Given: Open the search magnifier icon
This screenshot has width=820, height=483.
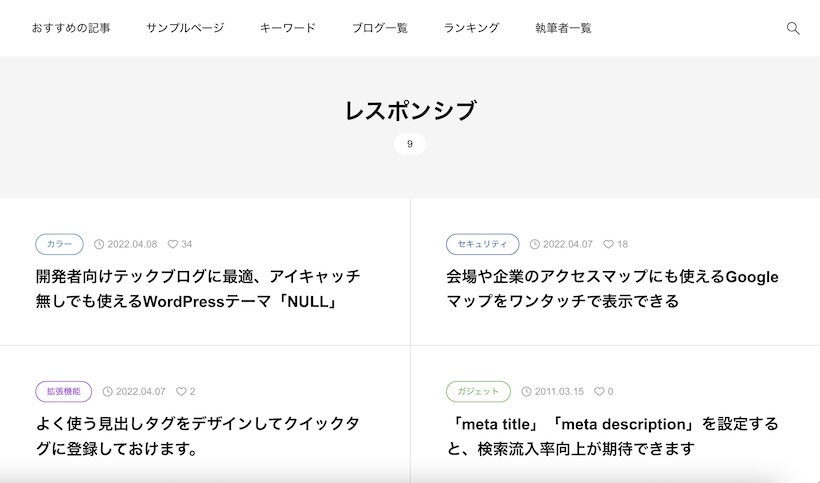Looking at the screenshot, I should pyautogui.click(x=793, y=28).
